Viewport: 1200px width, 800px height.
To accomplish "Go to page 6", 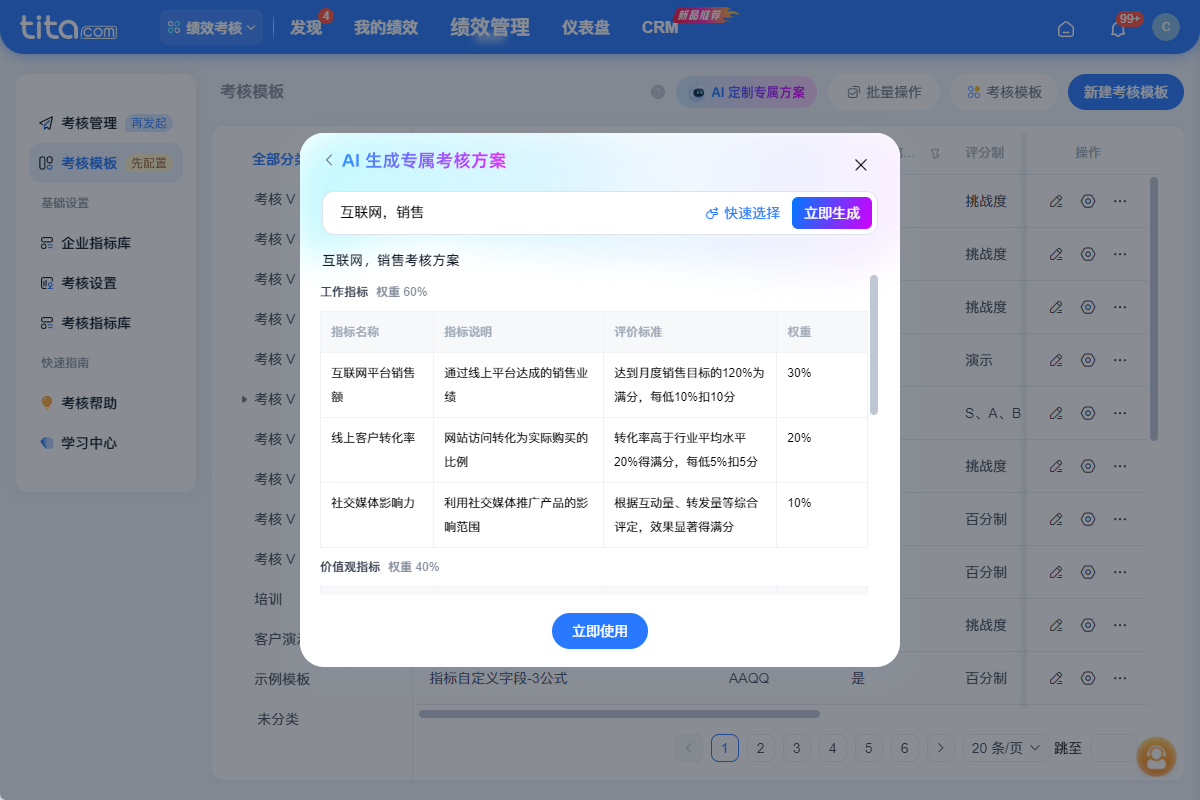I will 905,748.
